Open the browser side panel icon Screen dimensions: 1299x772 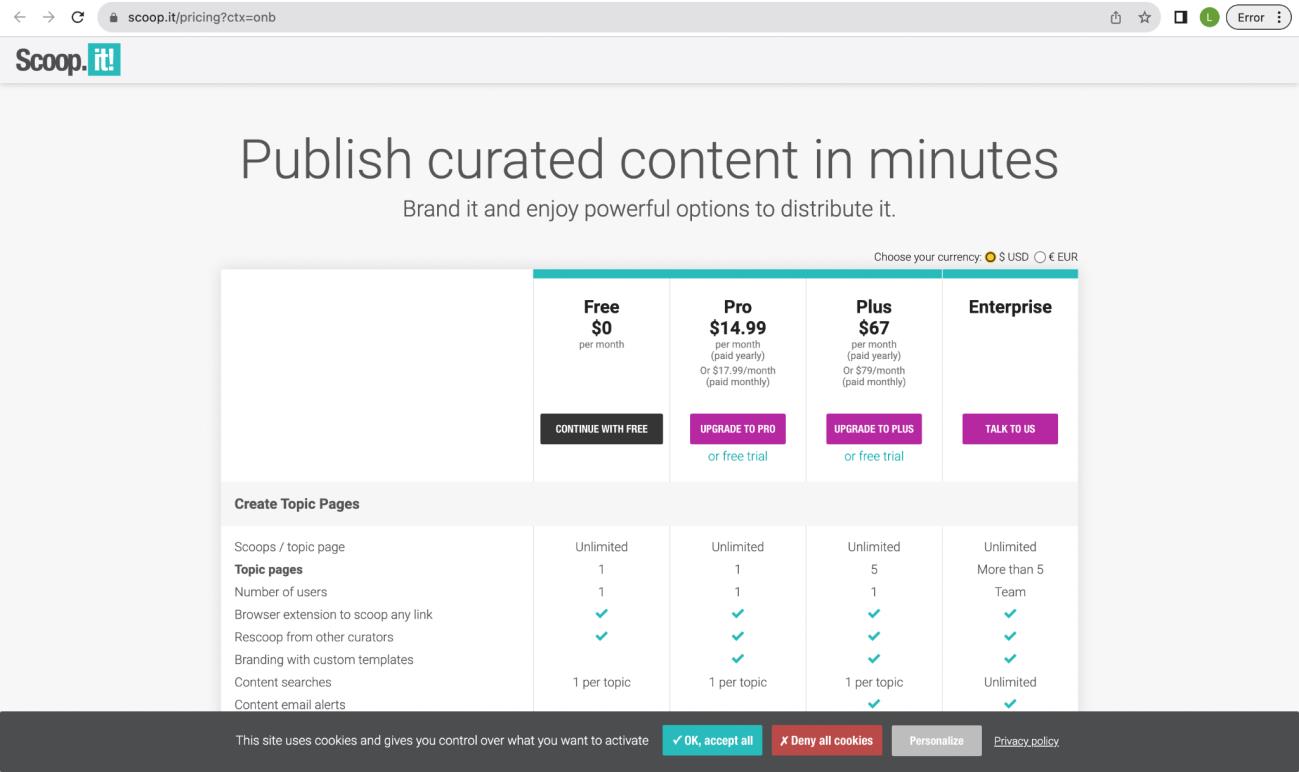(1180, 17)
